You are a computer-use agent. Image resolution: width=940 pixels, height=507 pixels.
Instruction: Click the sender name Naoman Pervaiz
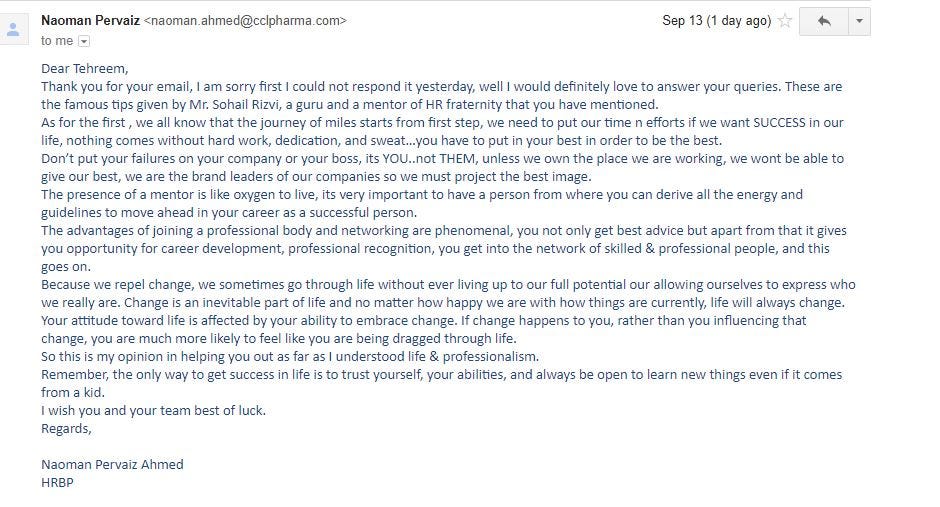click(91, 20)
